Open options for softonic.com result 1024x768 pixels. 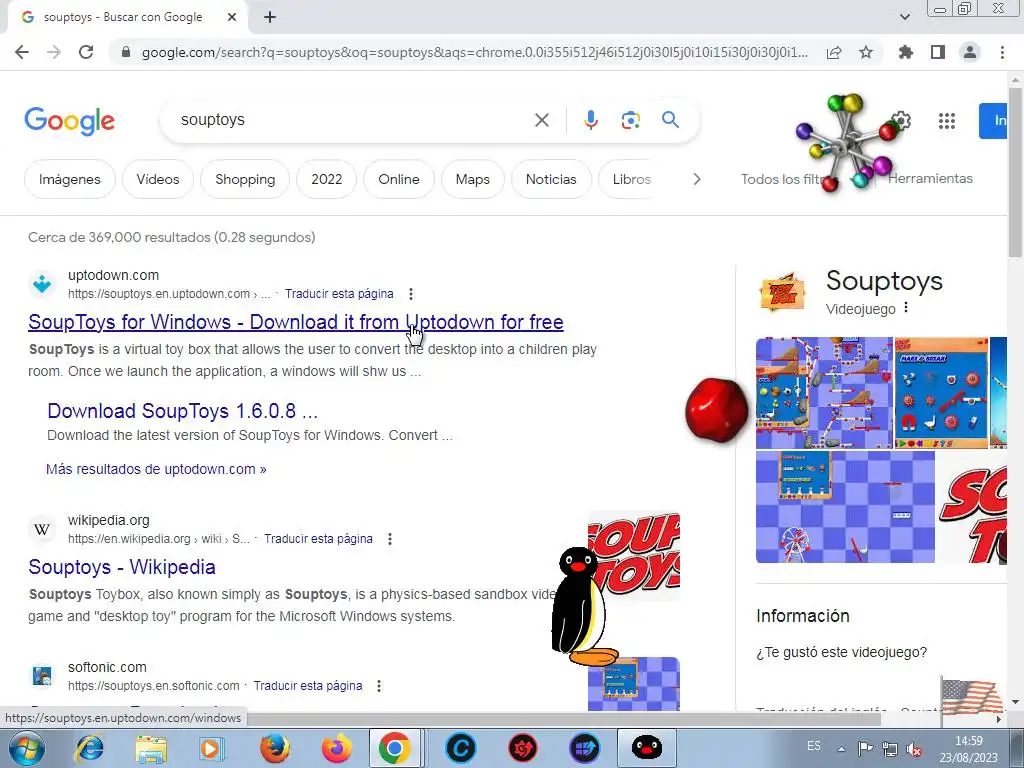coord(379,686)
